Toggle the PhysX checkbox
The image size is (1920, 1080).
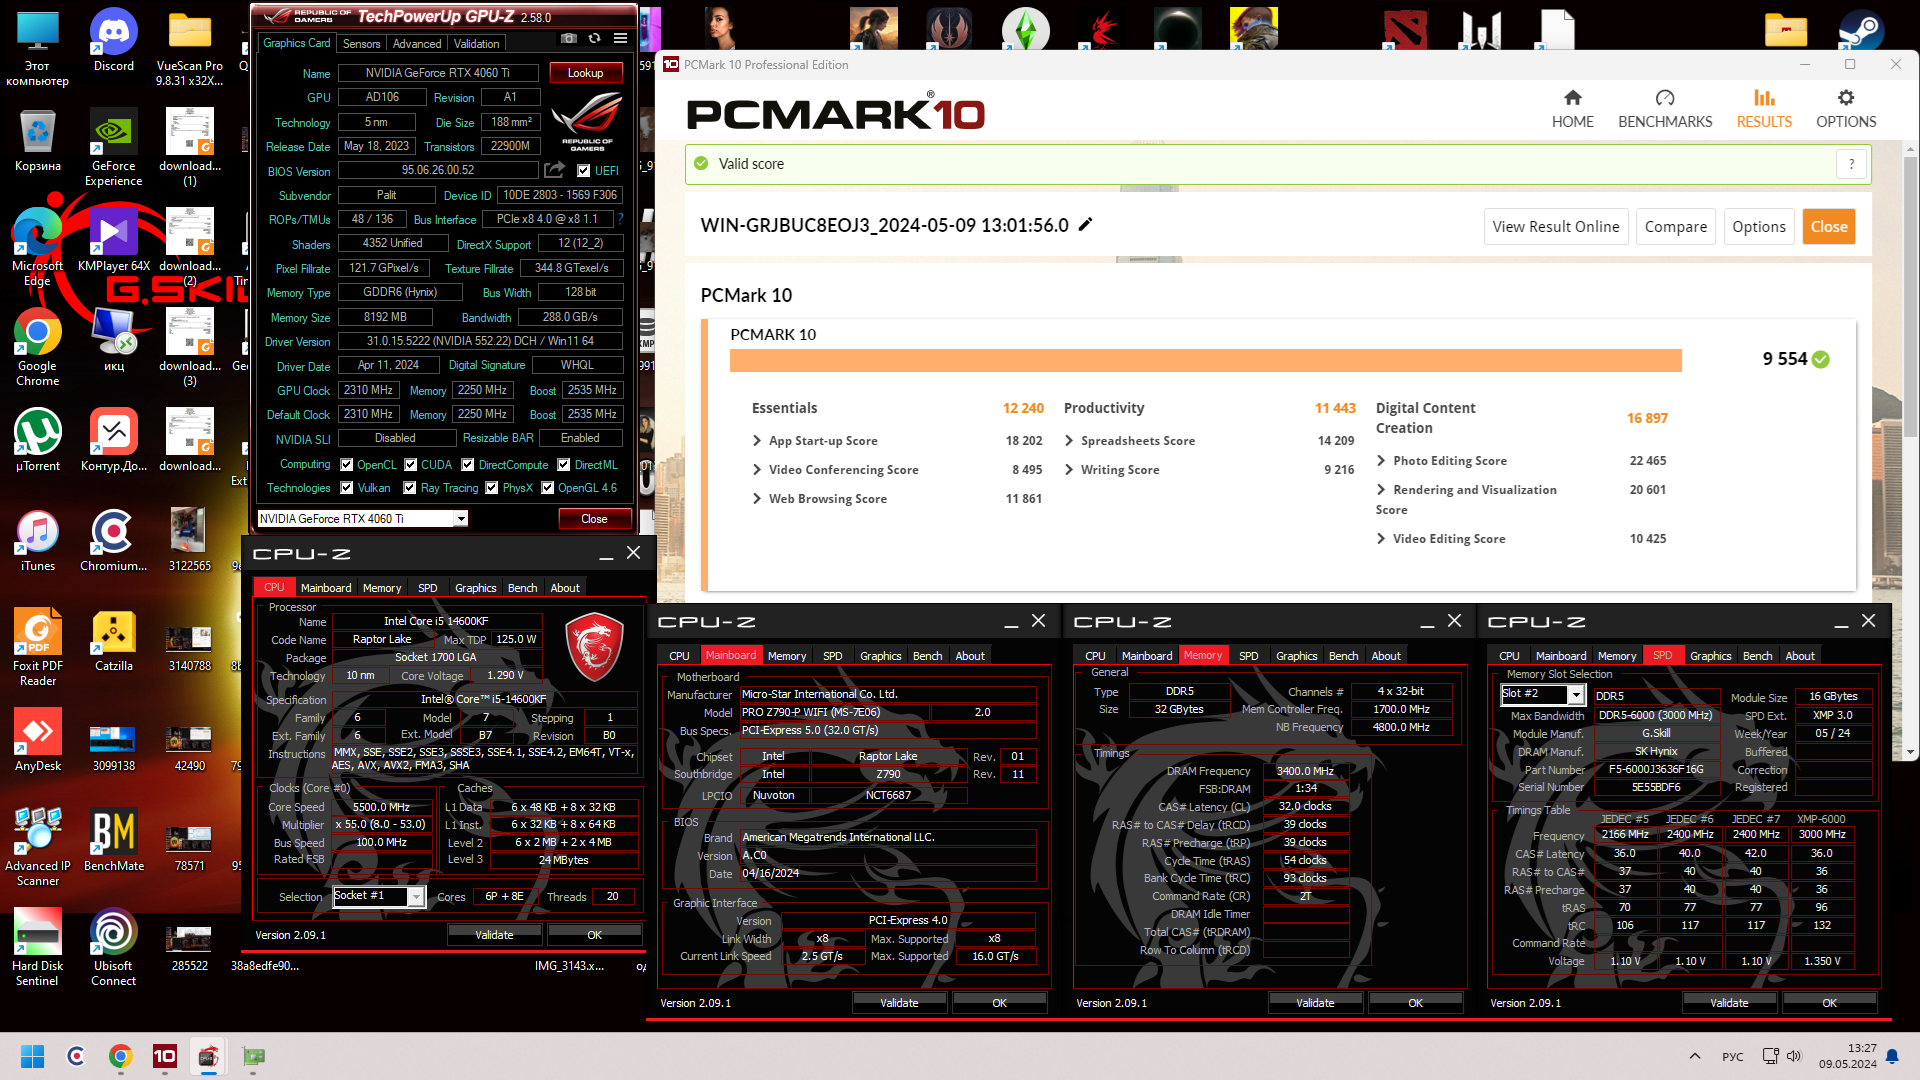pyautogui.click(x=492, y=488)
